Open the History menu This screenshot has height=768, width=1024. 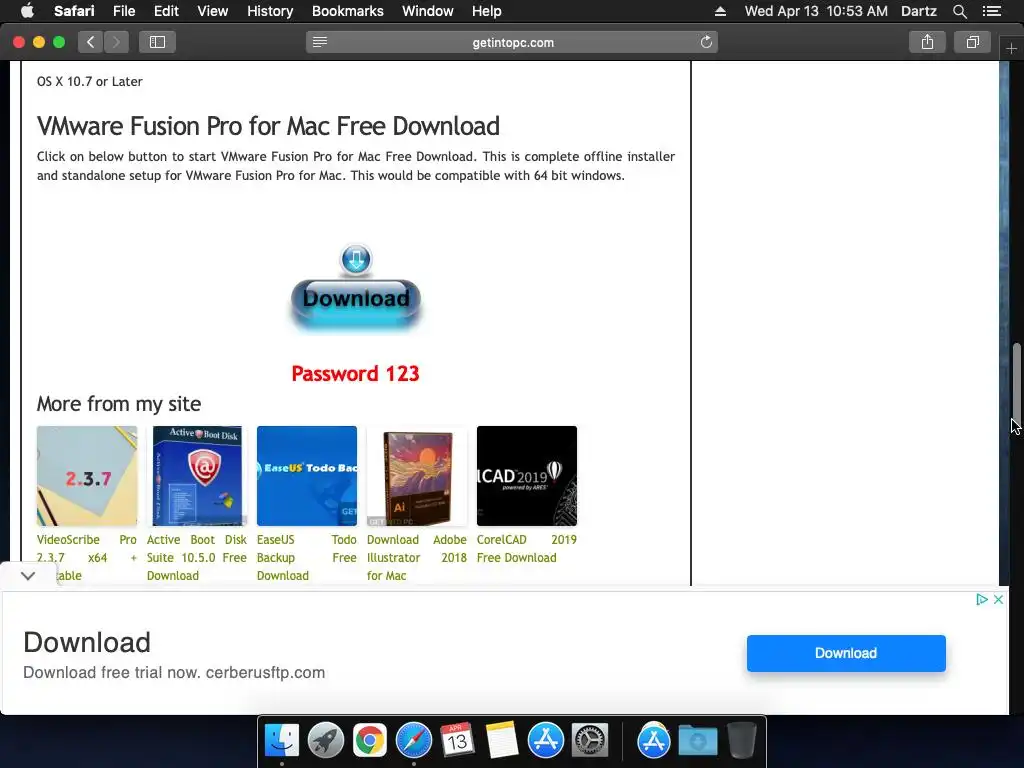(270, 11)
